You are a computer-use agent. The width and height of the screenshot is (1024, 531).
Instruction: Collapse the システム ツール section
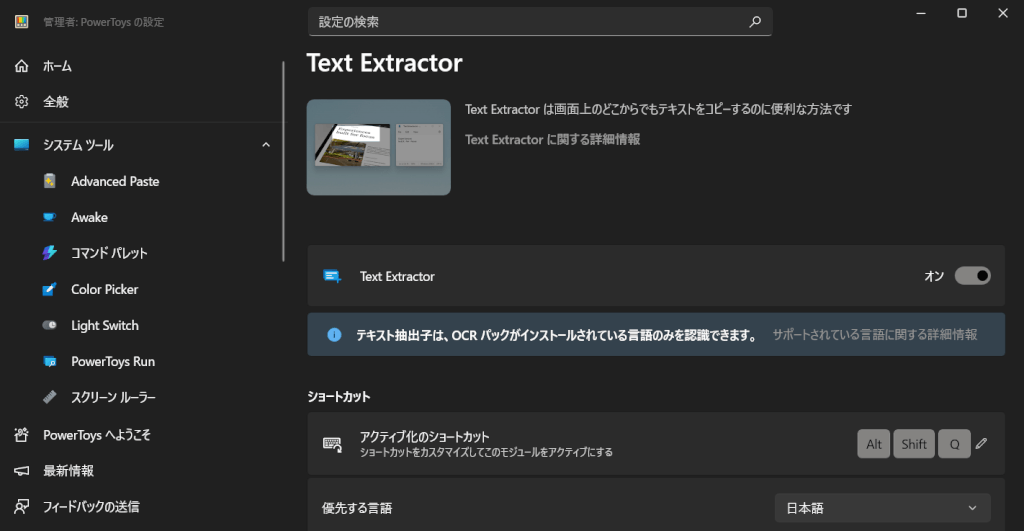point(266,145)
